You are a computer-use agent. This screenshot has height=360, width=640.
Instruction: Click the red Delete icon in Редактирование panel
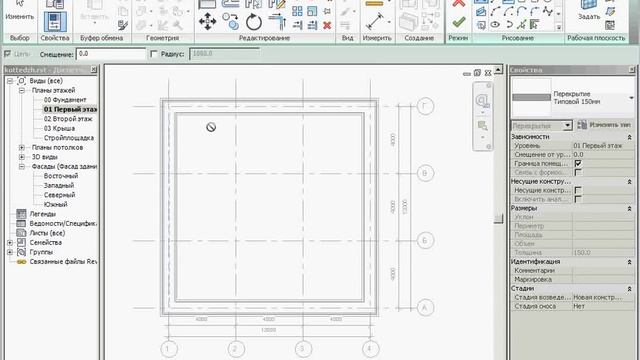pyautogui.click(x=327, y=25)
